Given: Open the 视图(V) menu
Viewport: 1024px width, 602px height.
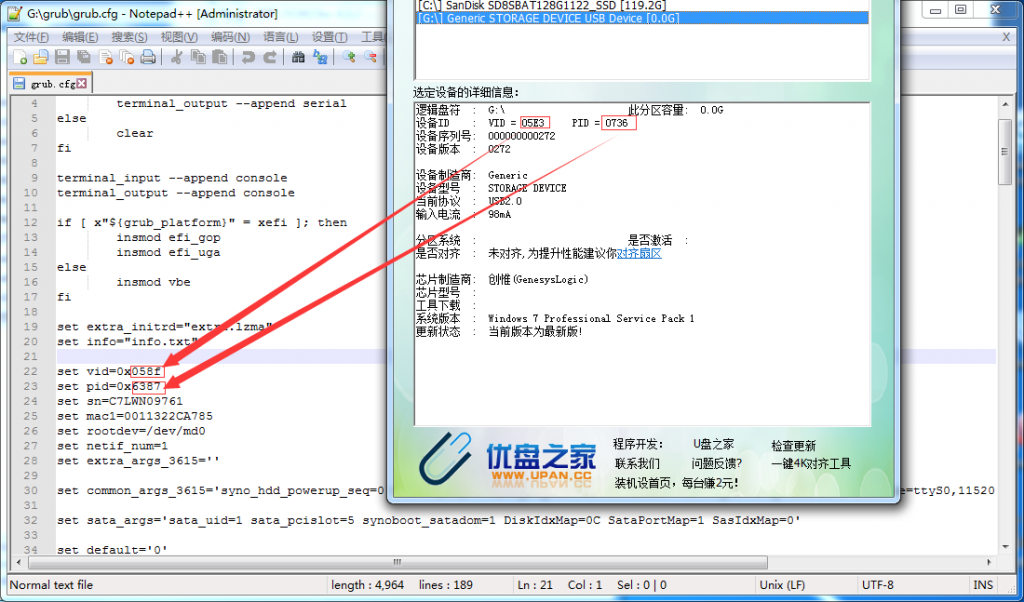Looking at the screenshot, I should tap(179, 37).
